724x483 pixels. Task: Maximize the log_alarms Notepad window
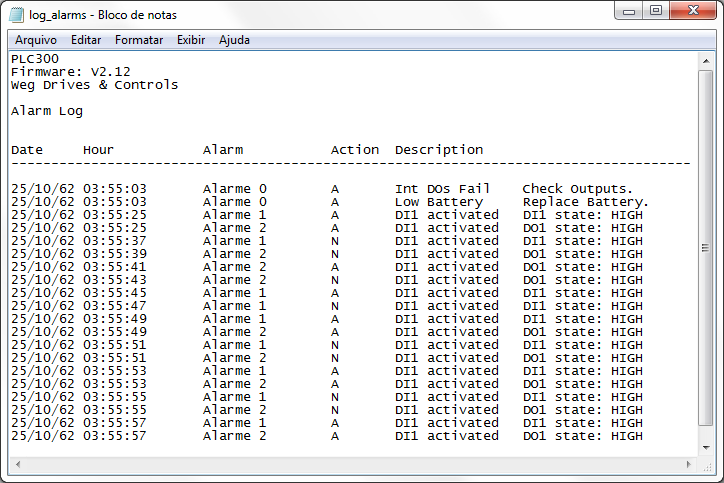pyautogui.click(x=656, y=11)
